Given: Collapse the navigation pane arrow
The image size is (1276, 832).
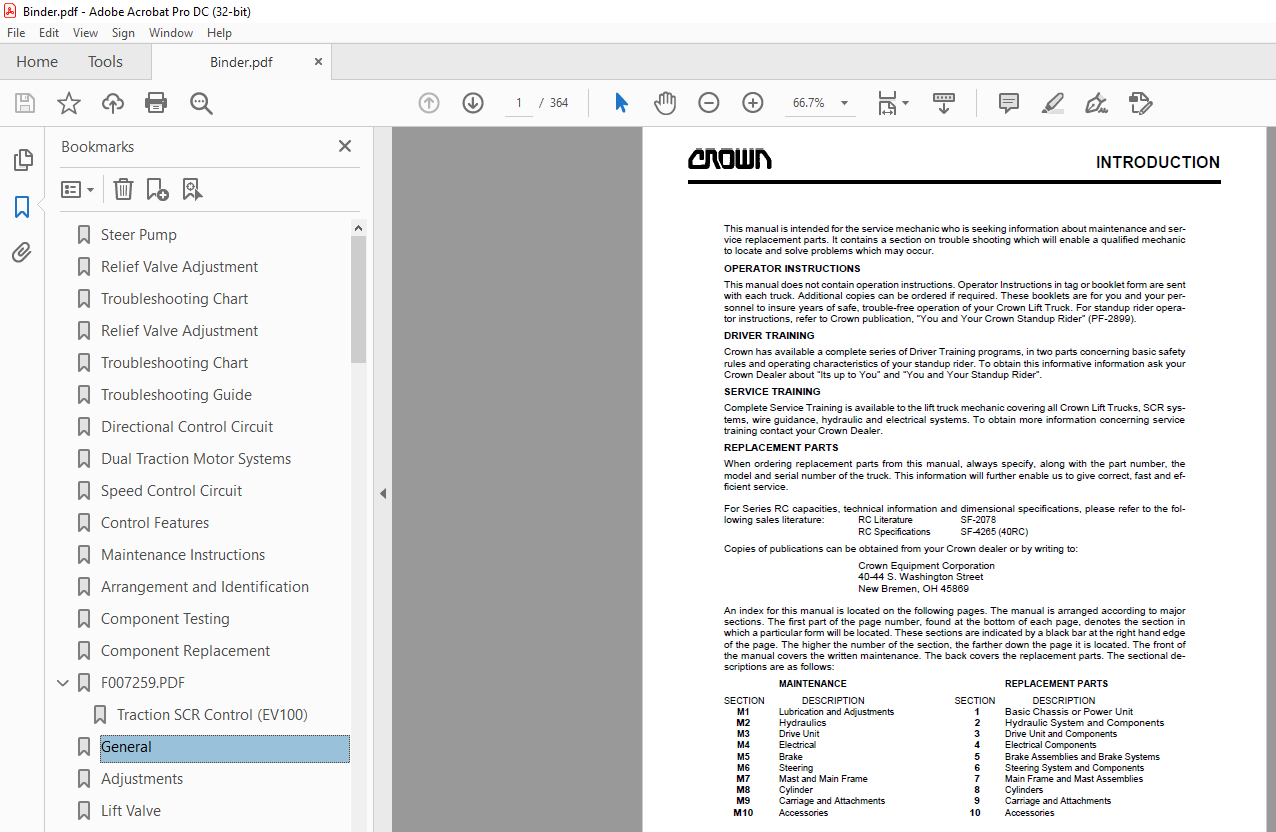Looking at the screenshot, I should click(382, 493).
